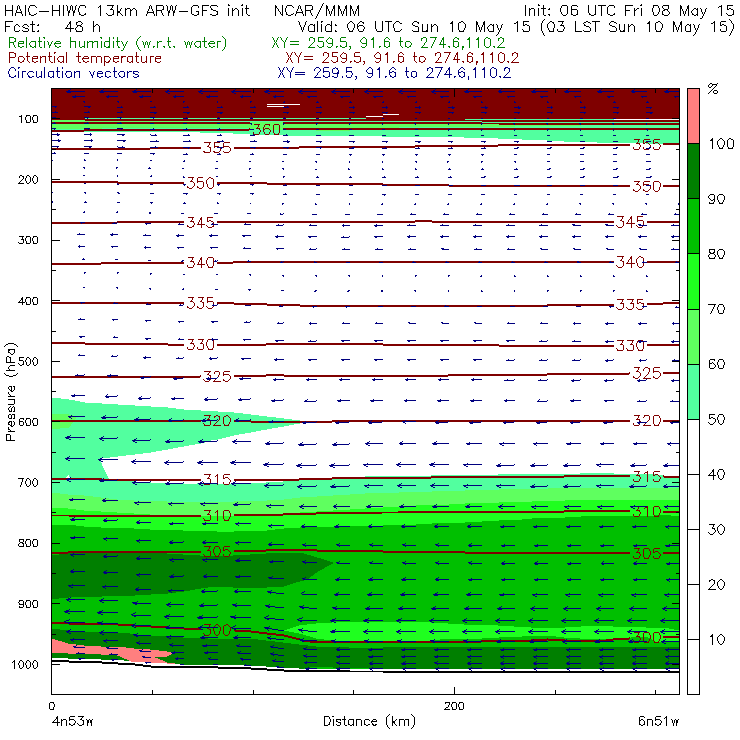Click the 'Pressure (hPa)' axis label
The image size is (740, 740).
pos(10,392)
